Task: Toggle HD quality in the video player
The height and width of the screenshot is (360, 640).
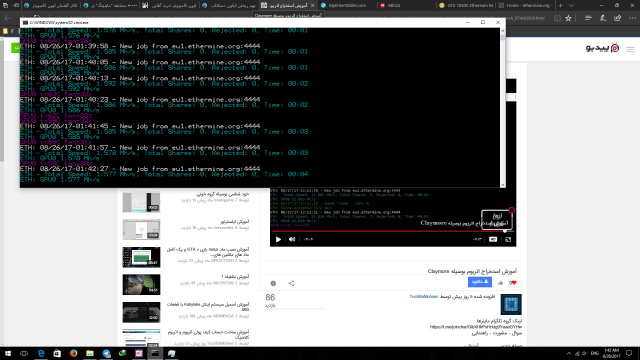Action: click(493, 240)
